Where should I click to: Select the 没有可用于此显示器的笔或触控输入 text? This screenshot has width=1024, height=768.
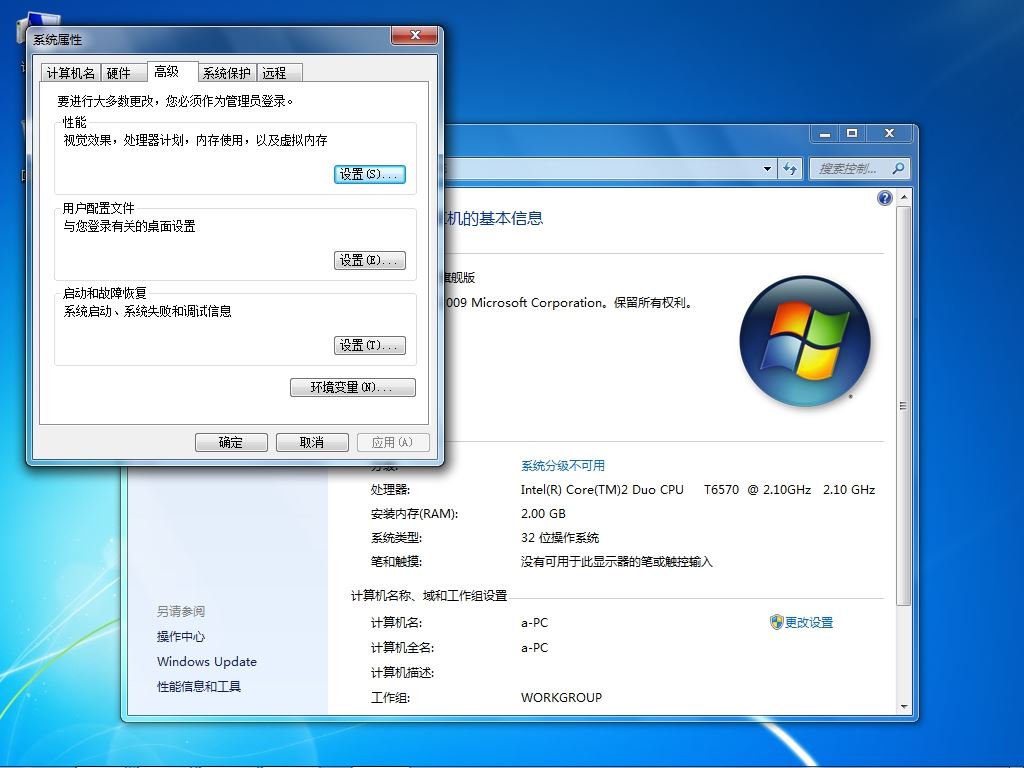click(x=616, y=562)
